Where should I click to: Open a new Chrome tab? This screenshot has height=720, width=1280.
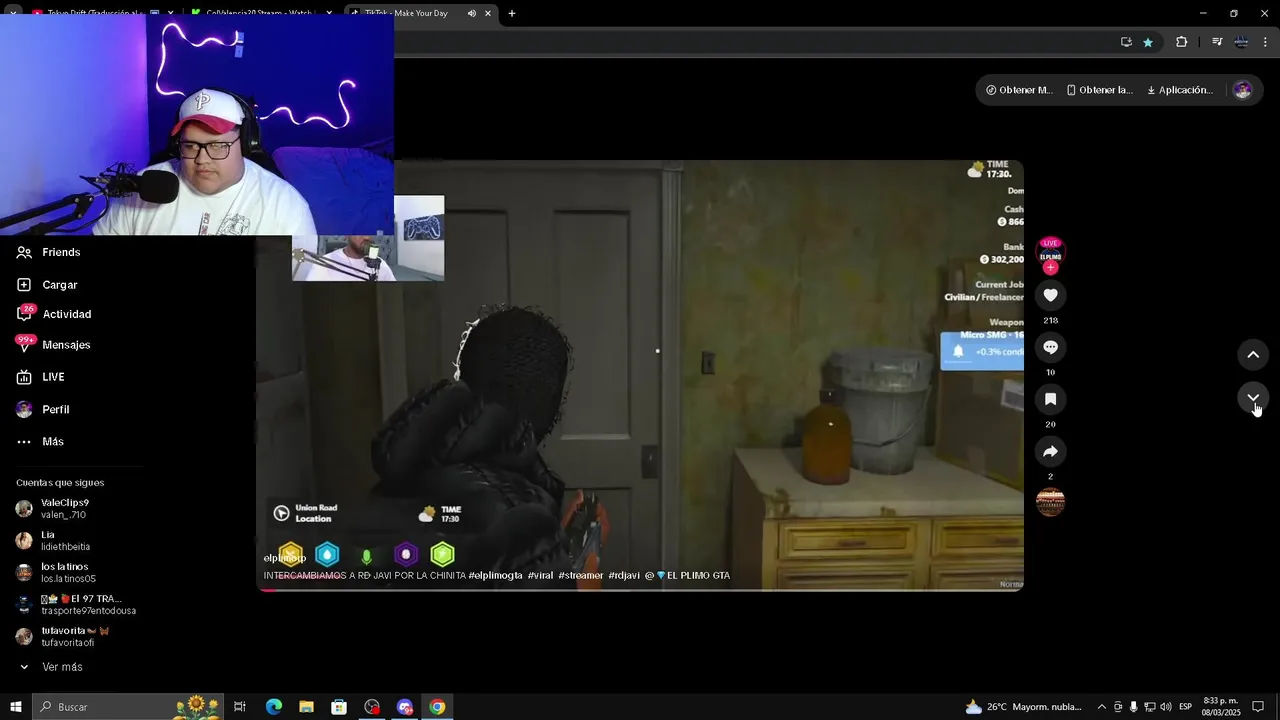pos(512,13)
